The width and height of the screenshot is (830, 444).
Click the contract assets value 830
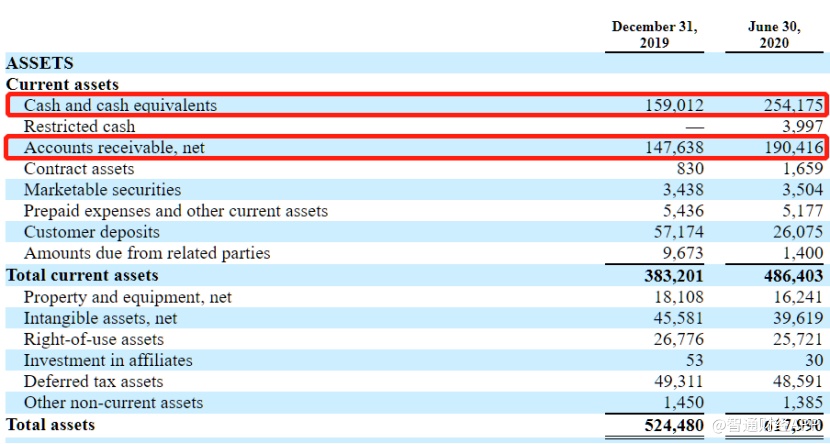point(690,169)
